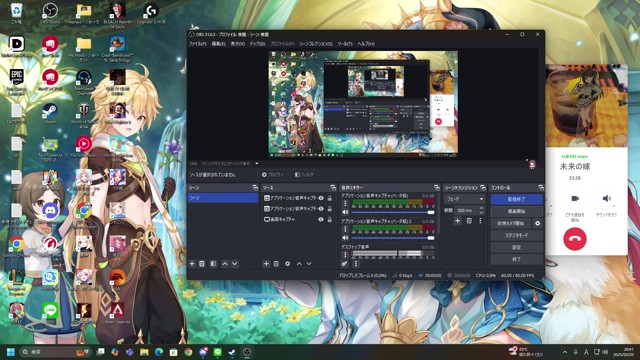Open the 編集(E) menu in OBS
This screenshot has height=360, width=640.
(x=218, y=44)
